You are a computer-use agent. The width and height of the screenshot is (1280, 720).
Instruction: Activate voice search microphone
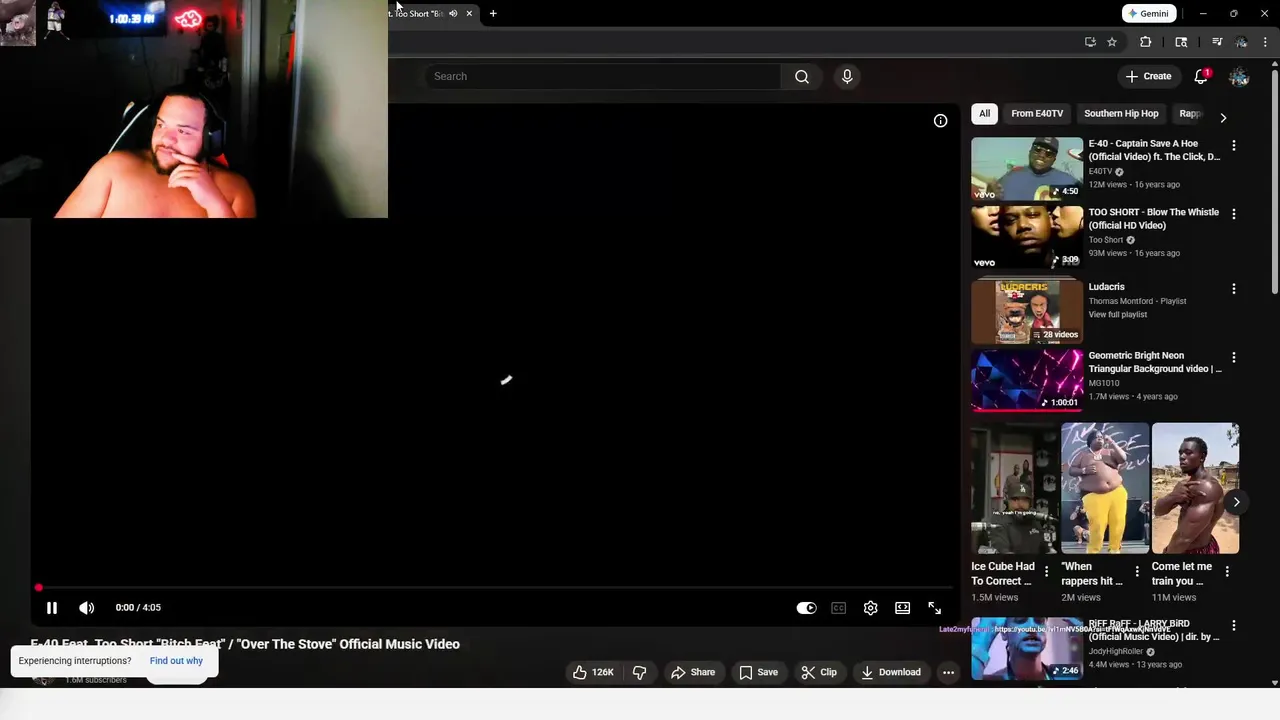pos(847,76)
